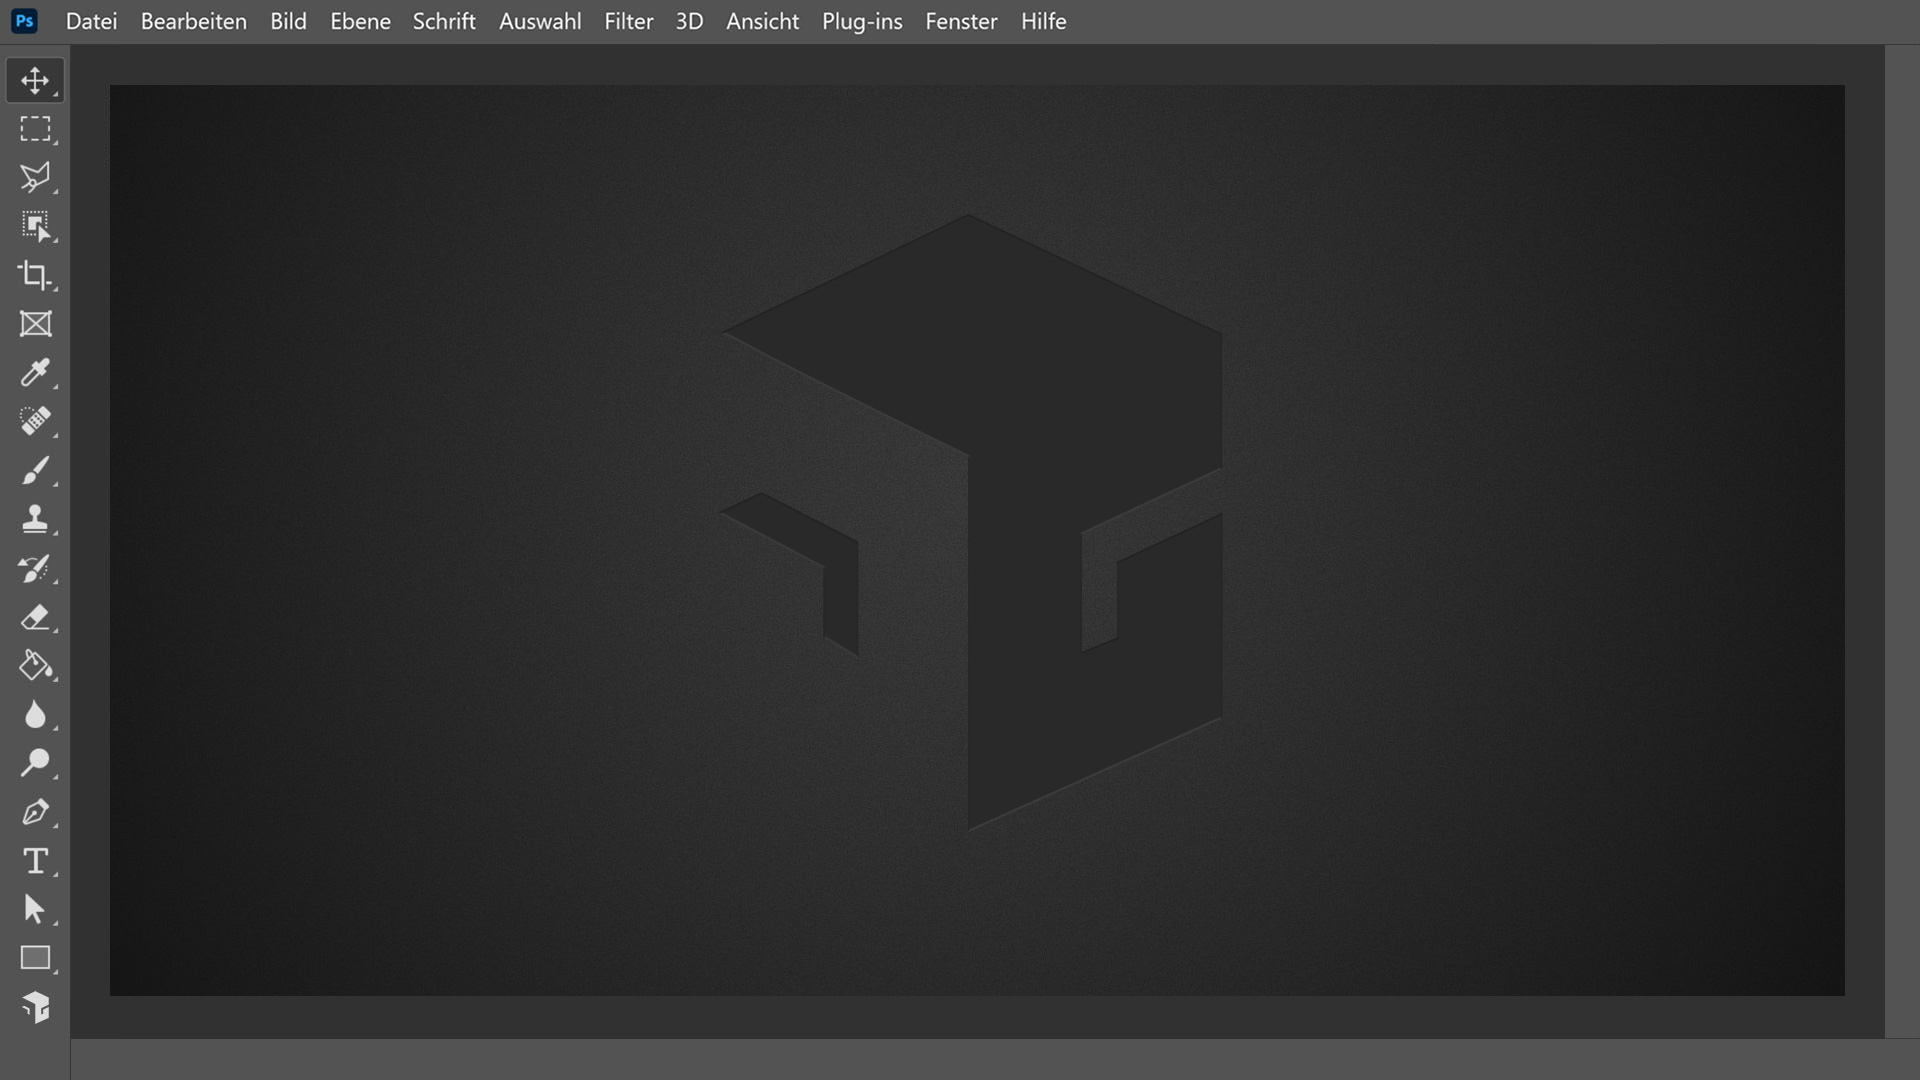Screen dimensions: 1920x1080
Task: Open the Plug-ins menu
Action: pos(862,21)
